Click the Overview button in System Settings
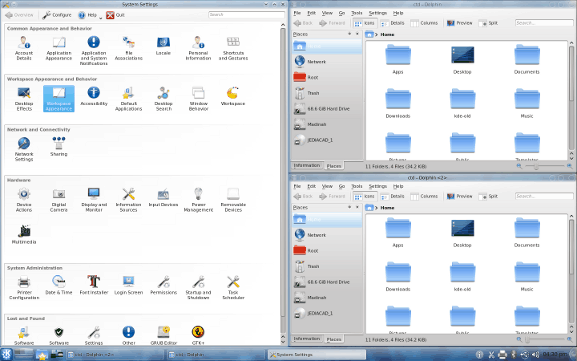This screenshot has width=577, height=361. click(x=19, y=15)
